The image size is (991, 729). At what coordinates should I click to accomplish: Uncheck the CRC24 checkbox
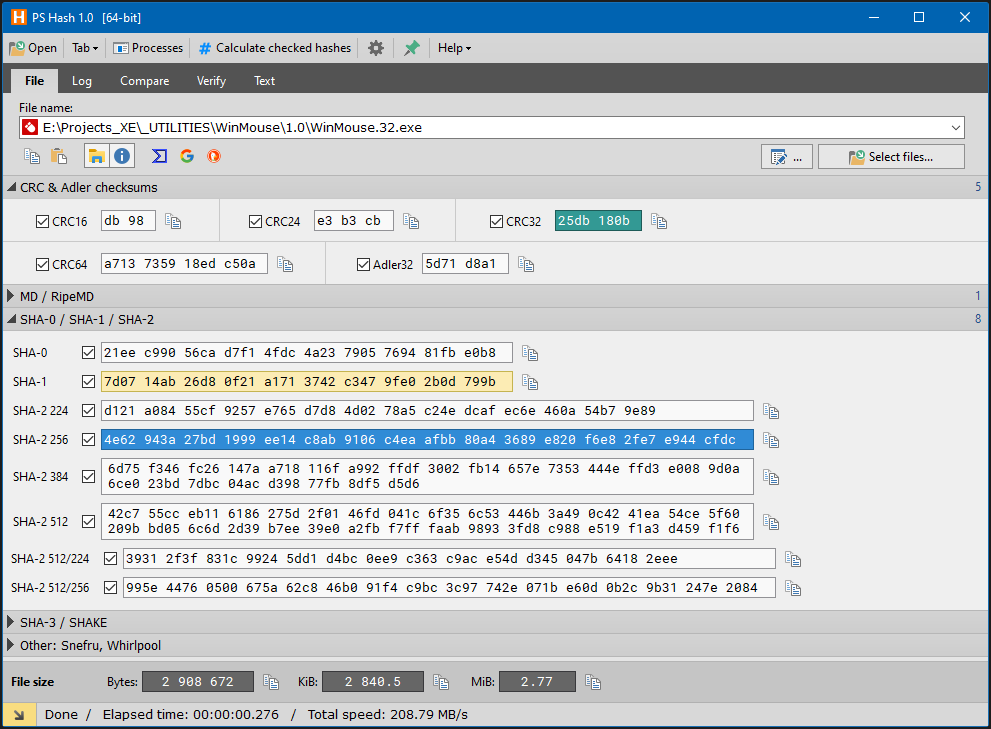[x=255, y=221]
